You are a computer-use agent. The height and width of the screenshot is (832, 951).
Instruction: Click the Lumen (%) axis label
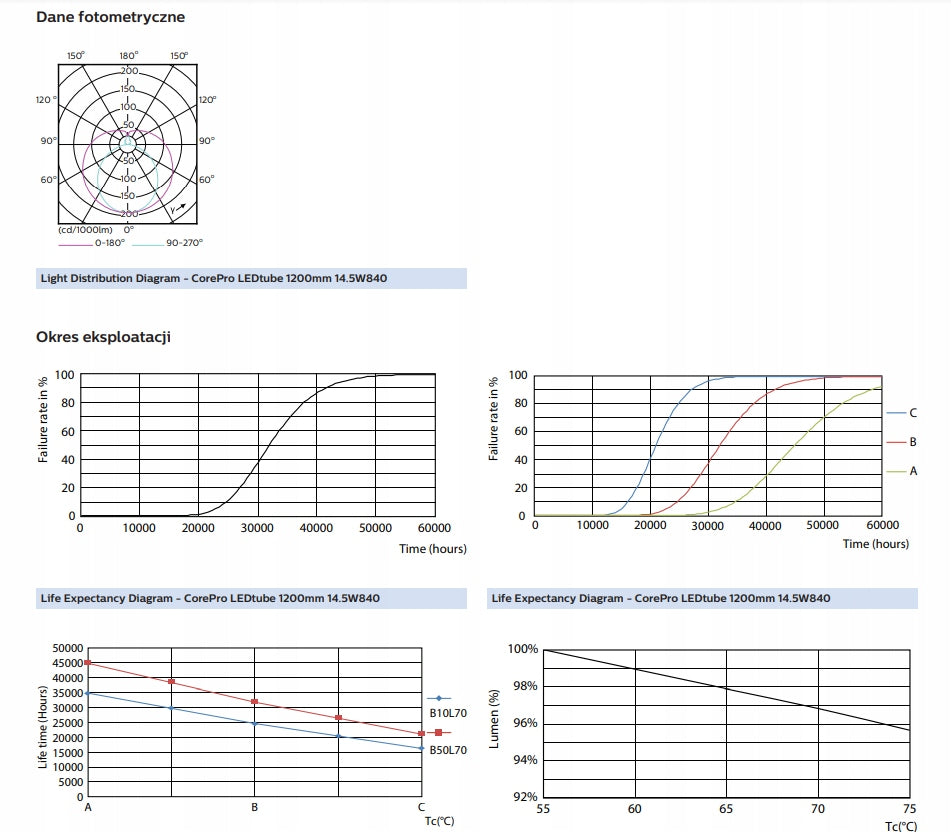click(x=493, y=722)
